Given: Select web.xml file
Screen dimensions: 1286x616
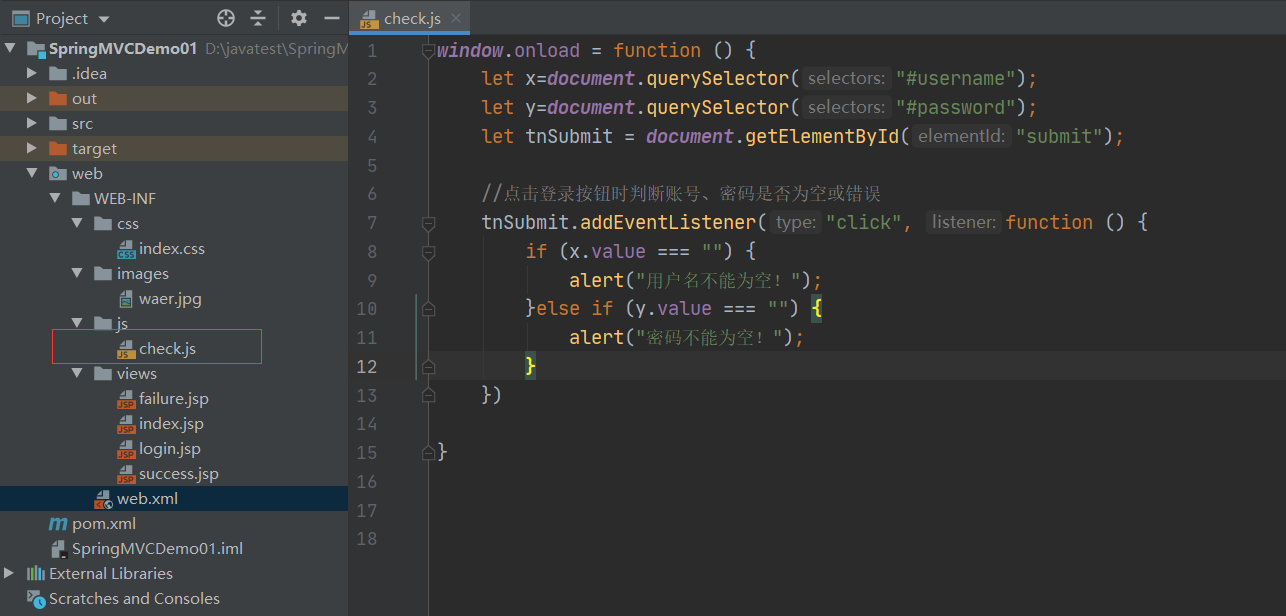Looking at the screenshot, I should tap(147, 498).
